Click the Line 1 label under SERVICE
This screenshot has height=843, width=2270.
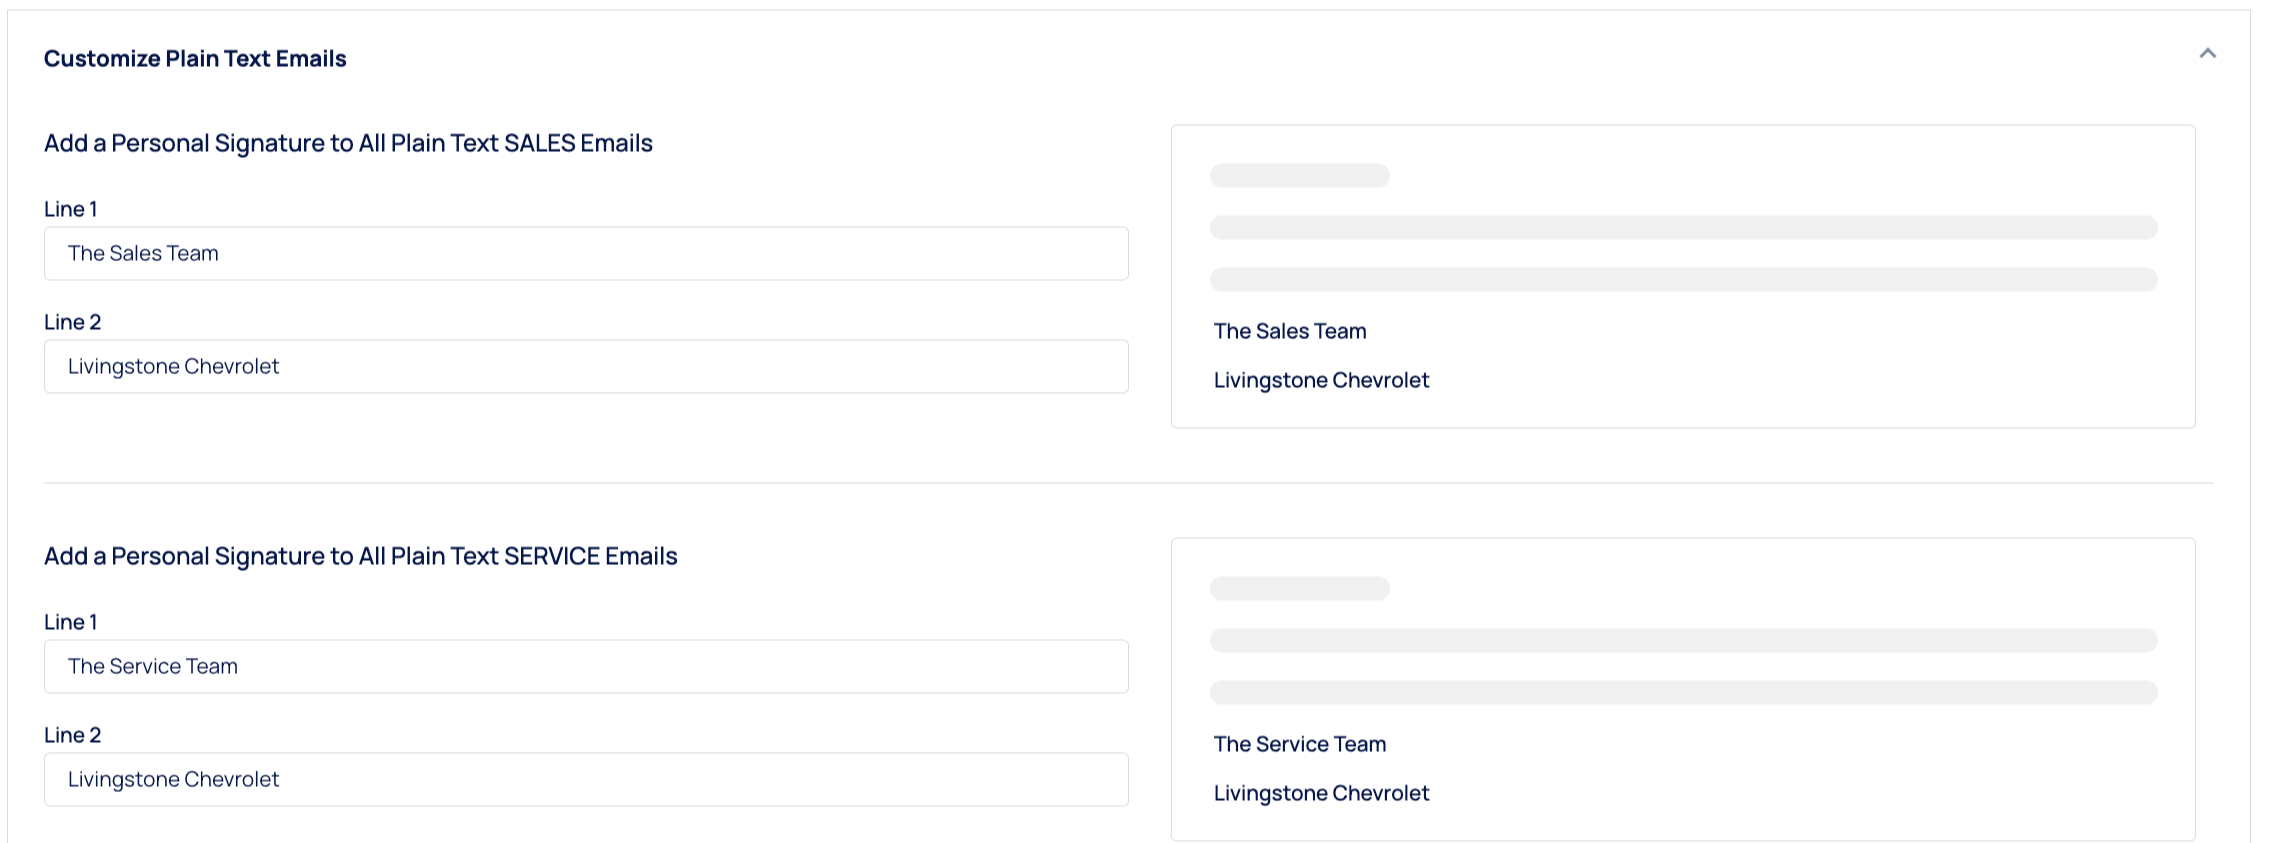[70, 623]
